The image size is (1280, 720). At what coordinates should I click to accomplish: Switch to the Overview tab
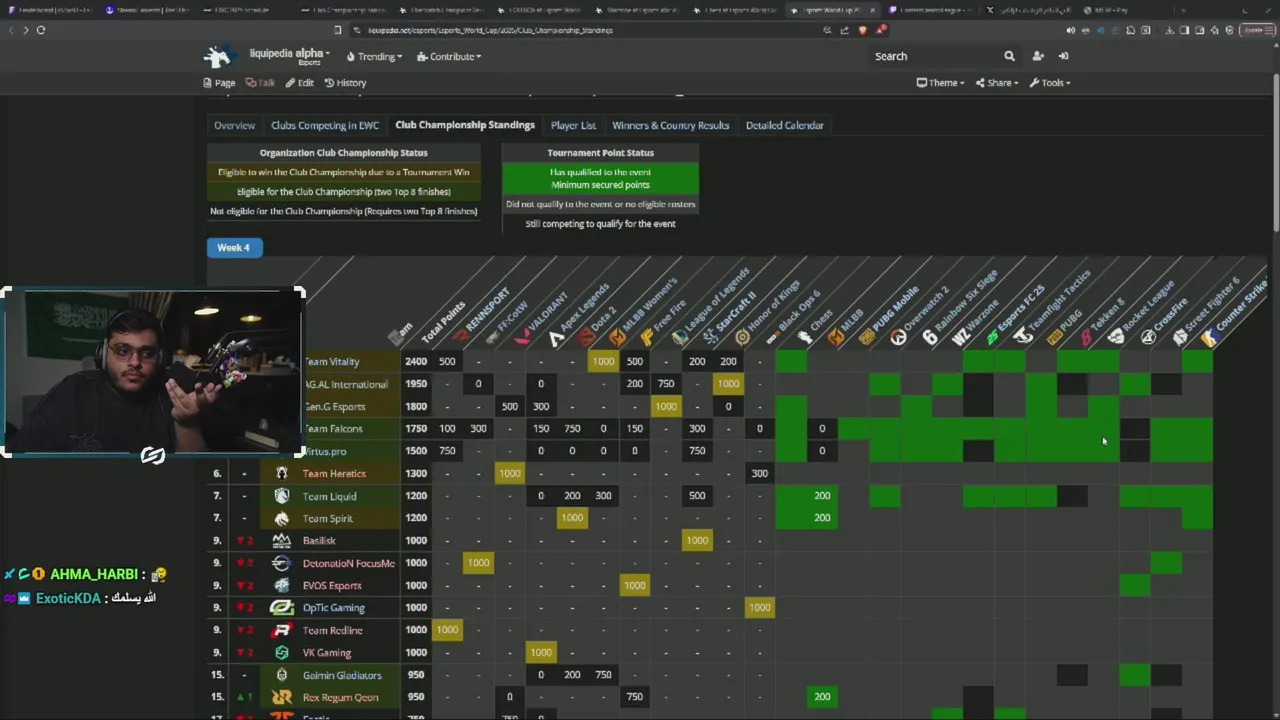tap(234, 125)
